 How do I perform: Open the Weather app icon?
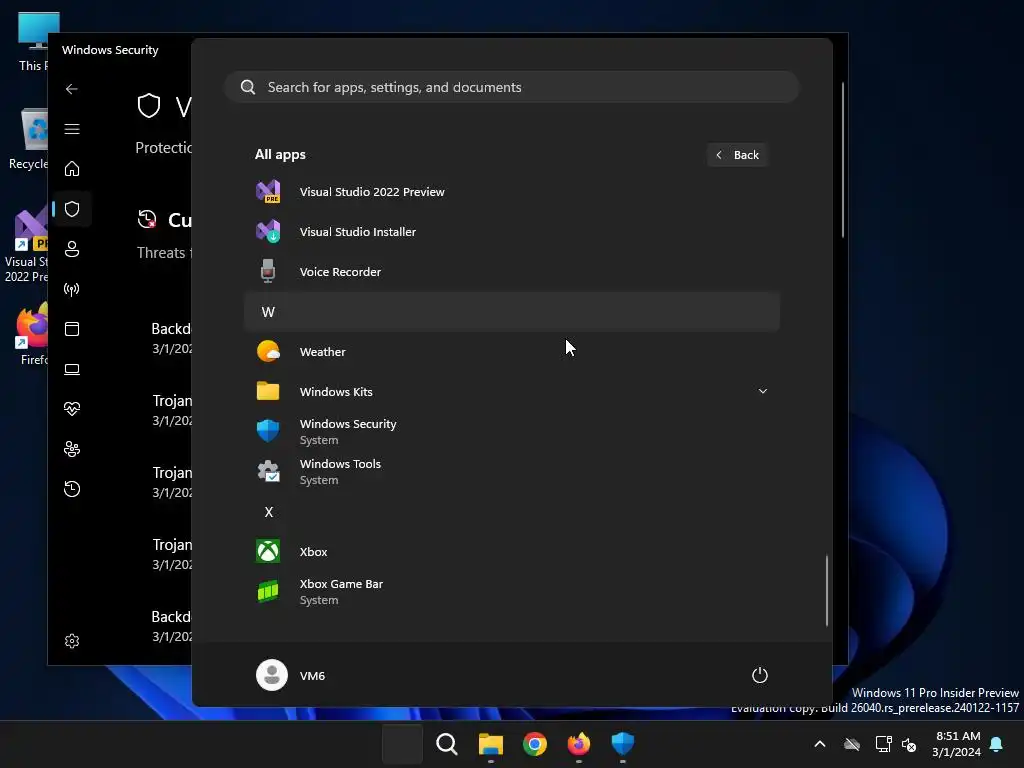click(x=268, y=351)
